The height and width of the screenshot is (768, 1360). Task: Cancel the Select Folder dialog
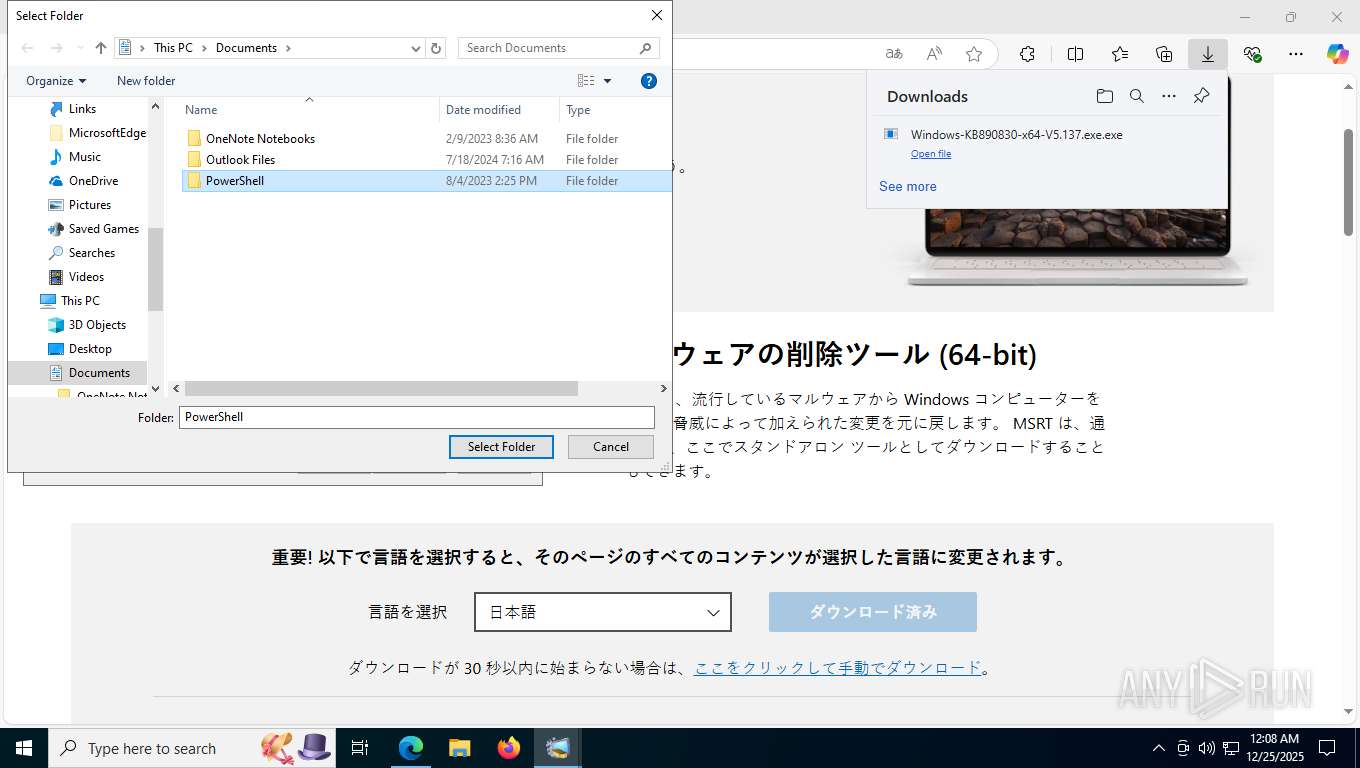[610, 447]
